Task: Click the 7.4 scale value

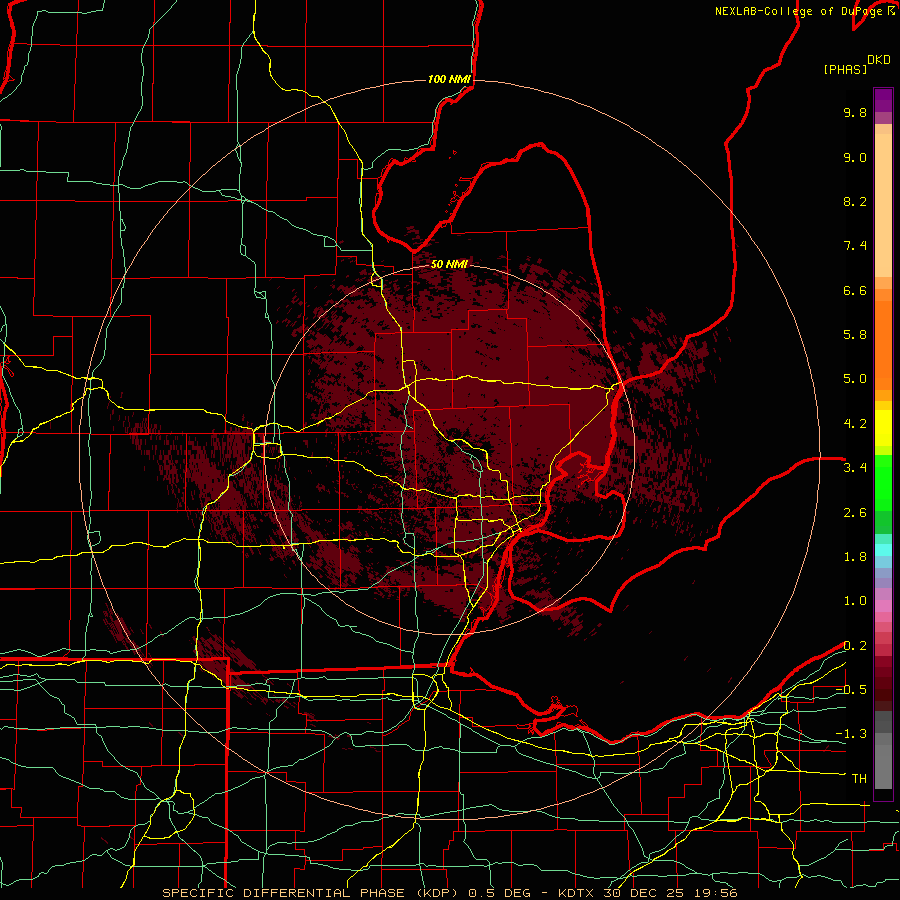Action: click(855, 246)
